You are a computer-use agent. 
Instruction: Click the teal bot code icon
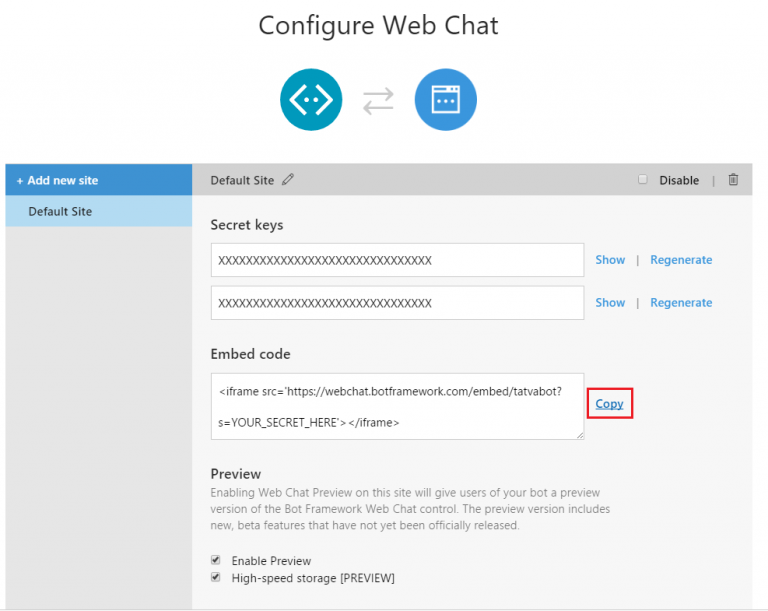(x=311, y=99)
